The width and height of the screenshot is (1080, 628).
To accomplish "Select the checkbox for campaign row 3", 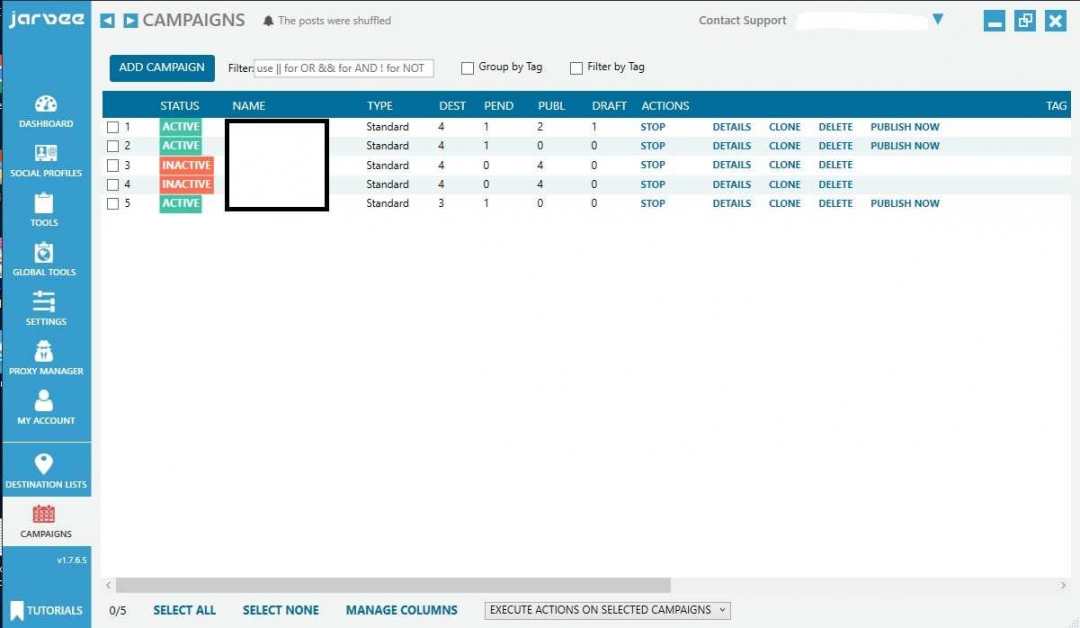I will tap(113, 166).
